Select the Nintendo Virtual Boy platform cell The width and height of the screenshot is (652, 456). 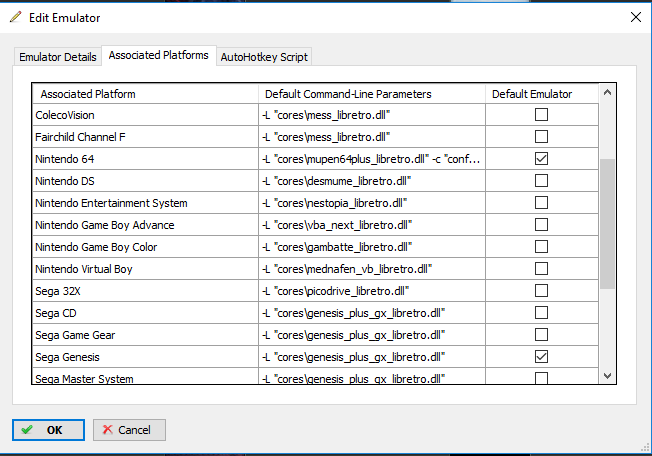click(x=146, y=269)
